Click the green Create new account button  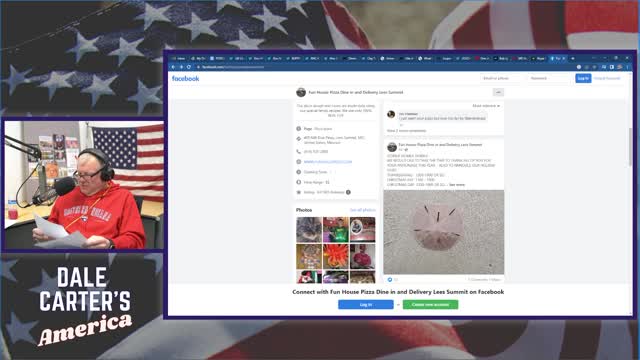coord(430,304)
